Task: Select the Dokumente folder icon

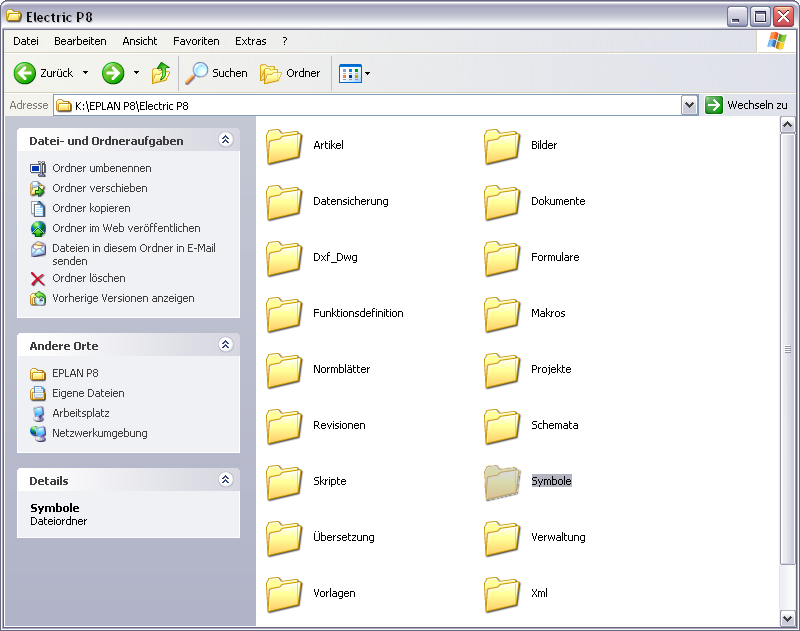Action: click(502, 202)
